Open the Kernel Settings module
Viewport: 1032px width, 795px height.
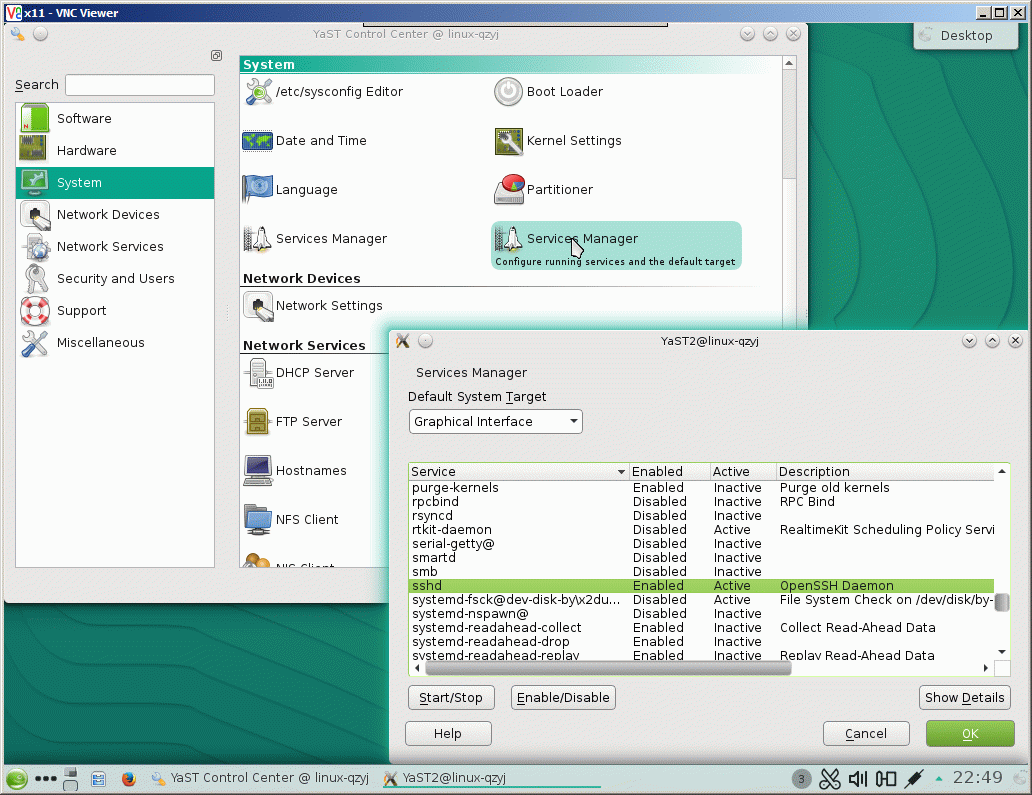coord(558,141)
